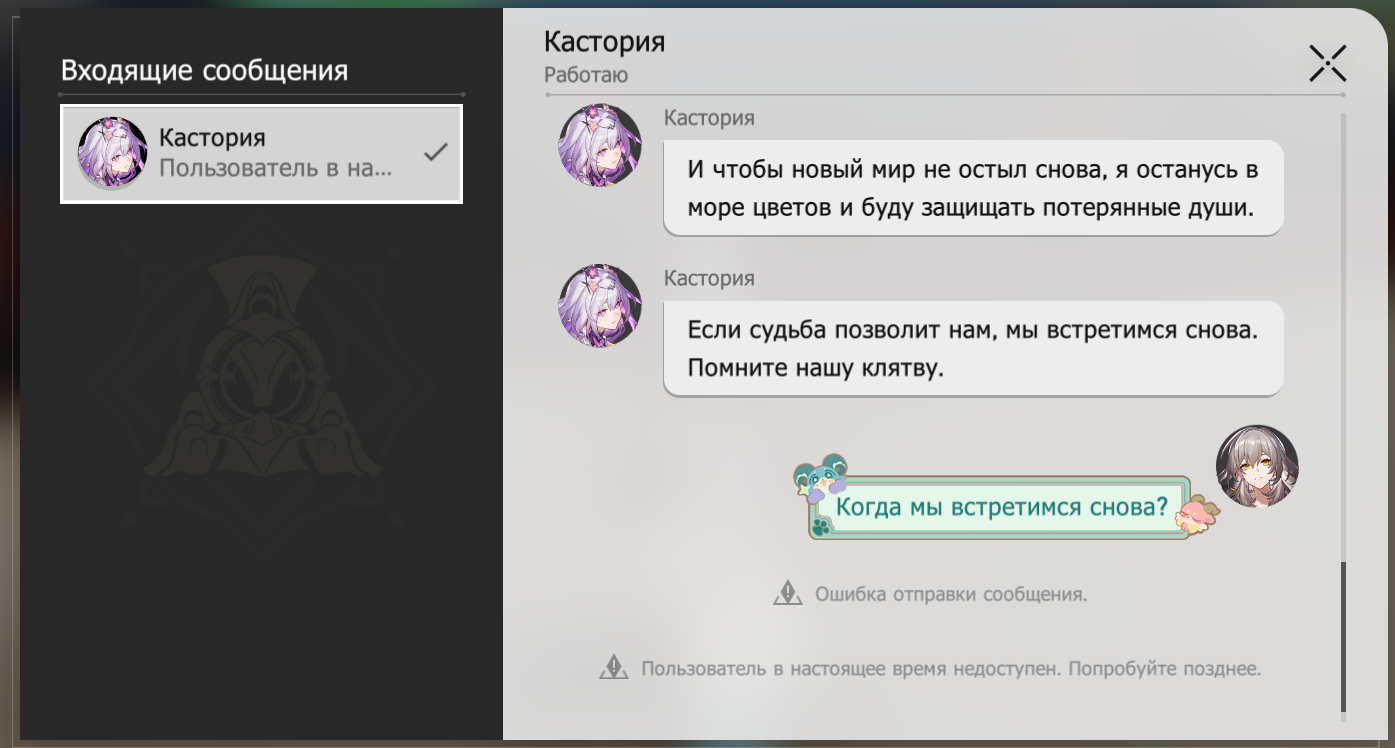Click the pink creature sticker on the reply bubble
Screen dimensions: 1395x748
(1198, 515)
